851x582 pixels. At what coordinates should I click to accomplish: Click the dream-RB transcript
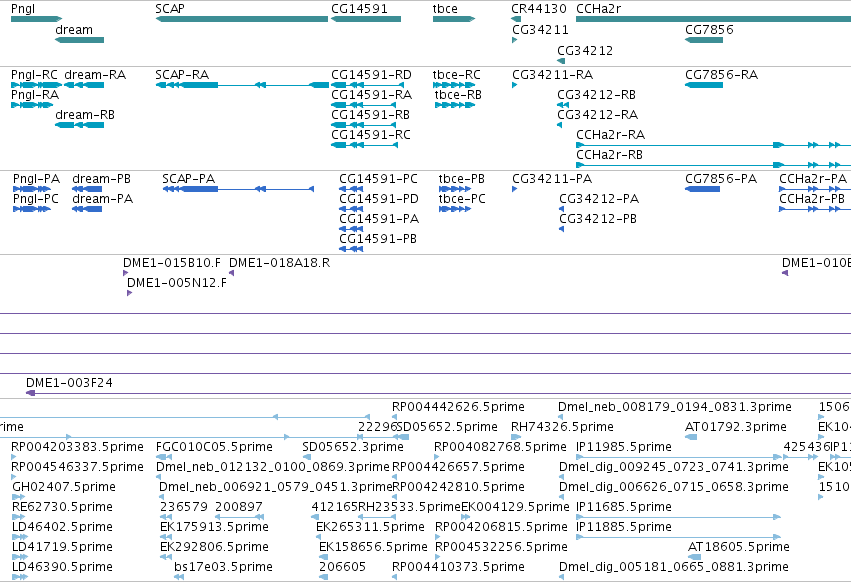pos(79,125)
